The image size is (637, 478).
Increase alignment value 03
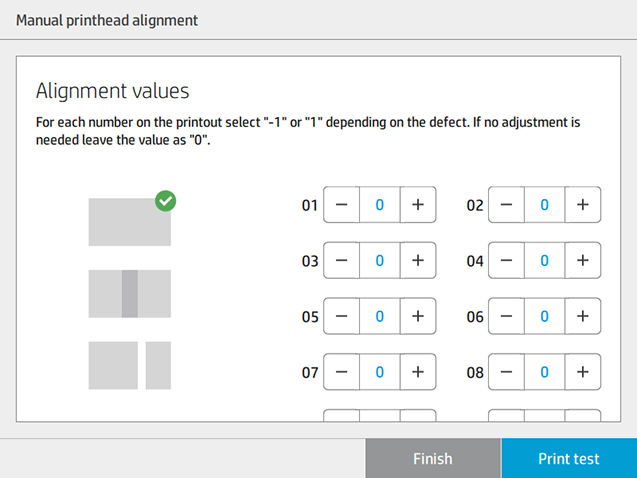click(418, 261)
